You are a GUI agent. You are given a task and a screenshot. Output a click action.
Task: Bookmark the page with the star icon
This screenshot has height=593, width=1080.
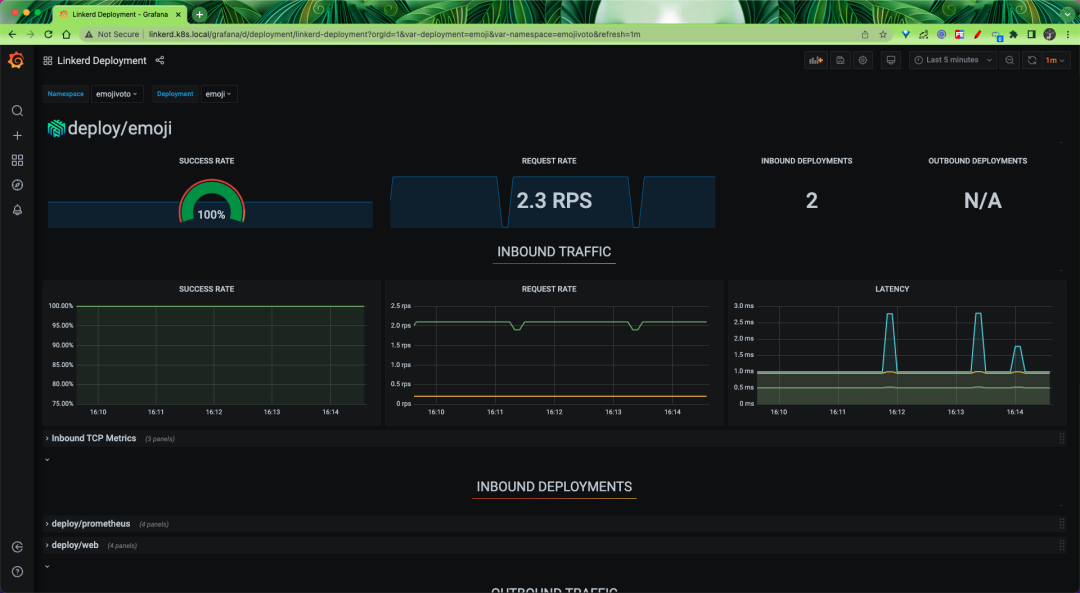(x=883, y=34)
